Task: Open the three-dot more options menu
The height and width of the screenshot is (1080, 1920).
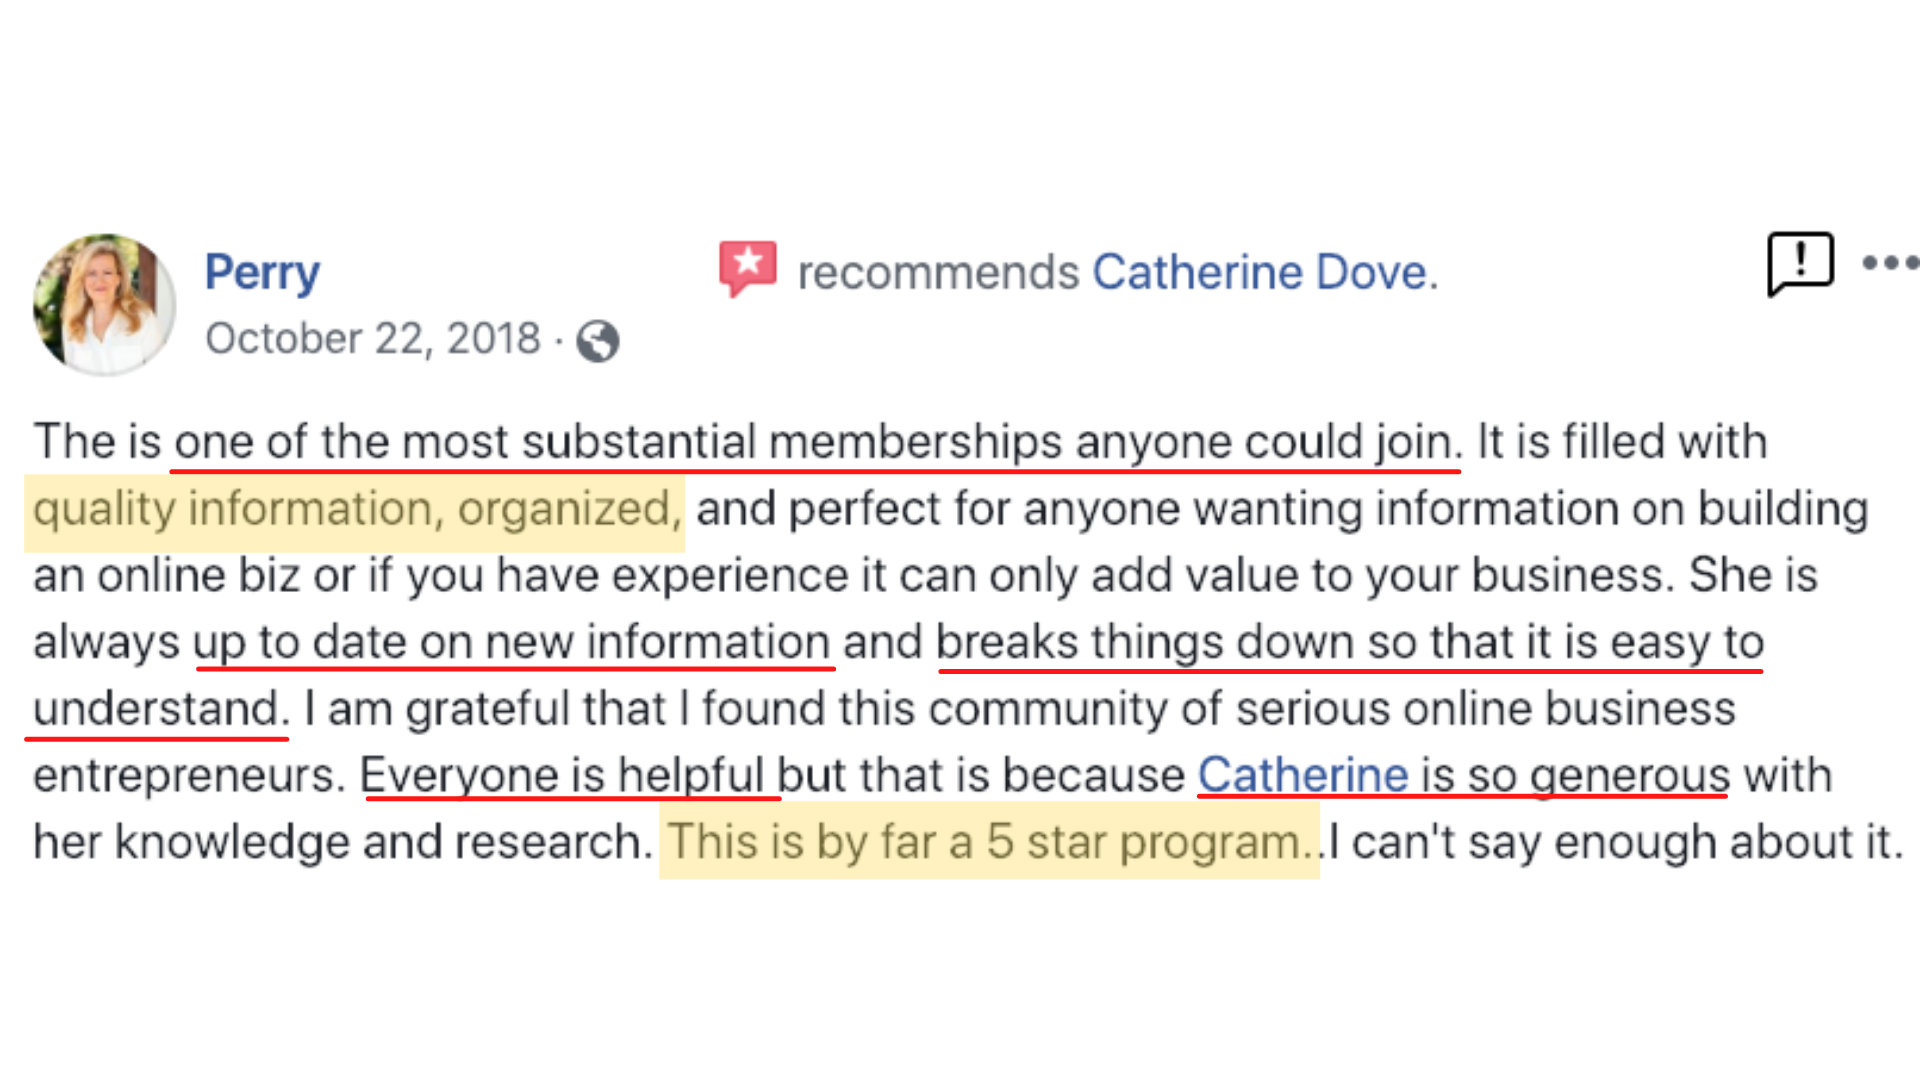Action: [1890, 263]
